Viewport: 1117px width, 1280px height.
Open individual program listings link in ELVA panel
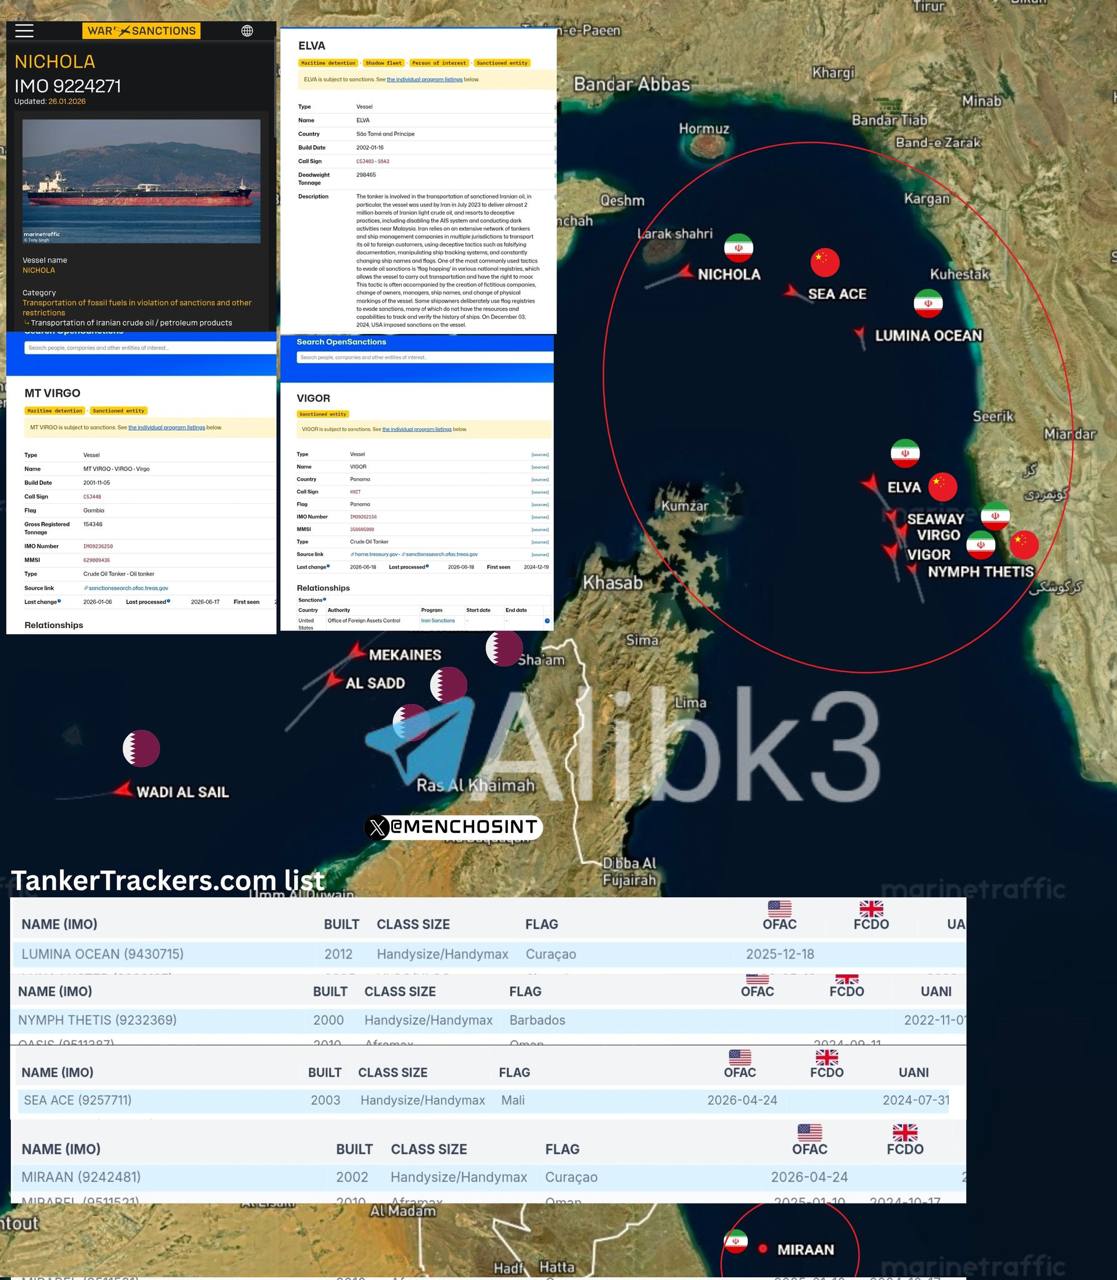click(424, 79)
